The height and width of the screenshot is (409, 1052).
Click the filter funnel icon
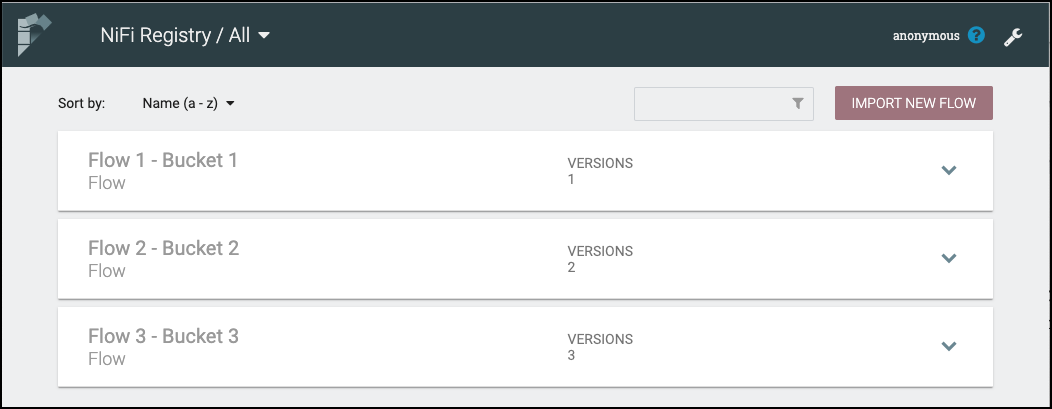point(798,103)
